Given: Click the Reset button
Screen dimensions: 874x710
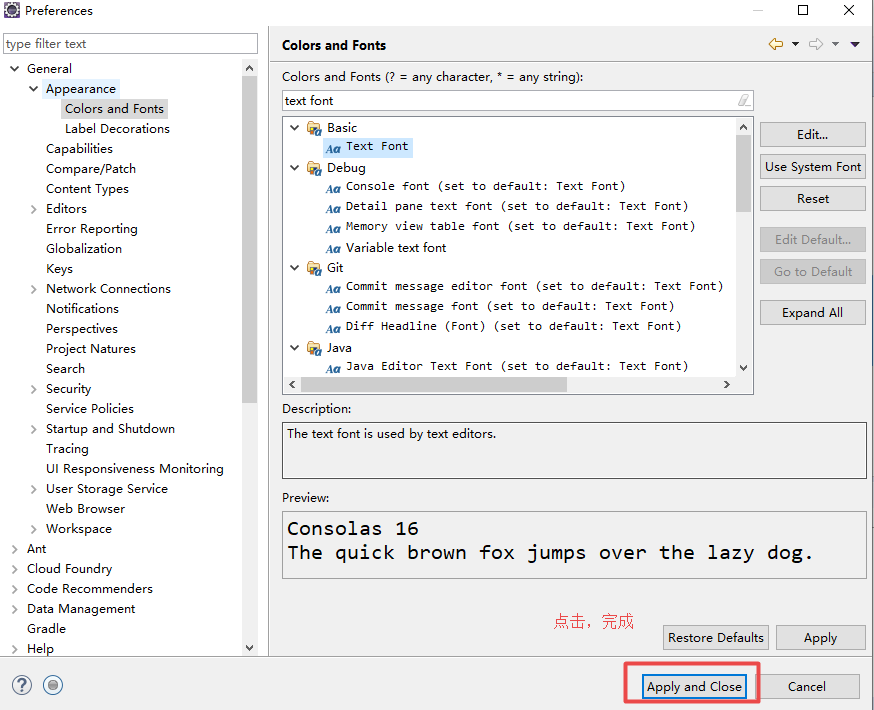Looking at the screenshot, I should [x=812, y=199].
